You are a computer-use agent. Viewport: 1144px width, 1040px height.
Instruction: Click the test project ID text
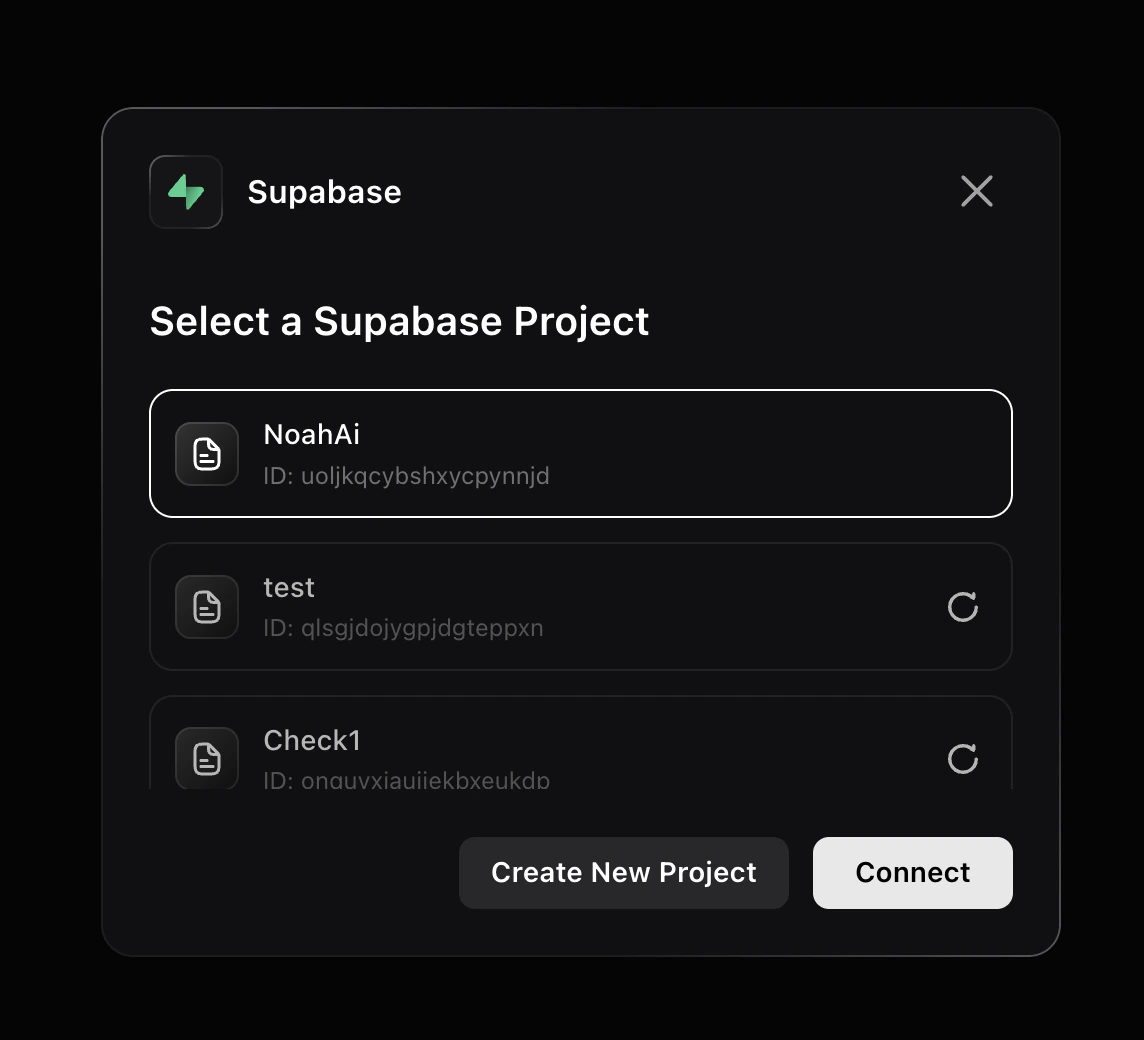click(403, 628)
